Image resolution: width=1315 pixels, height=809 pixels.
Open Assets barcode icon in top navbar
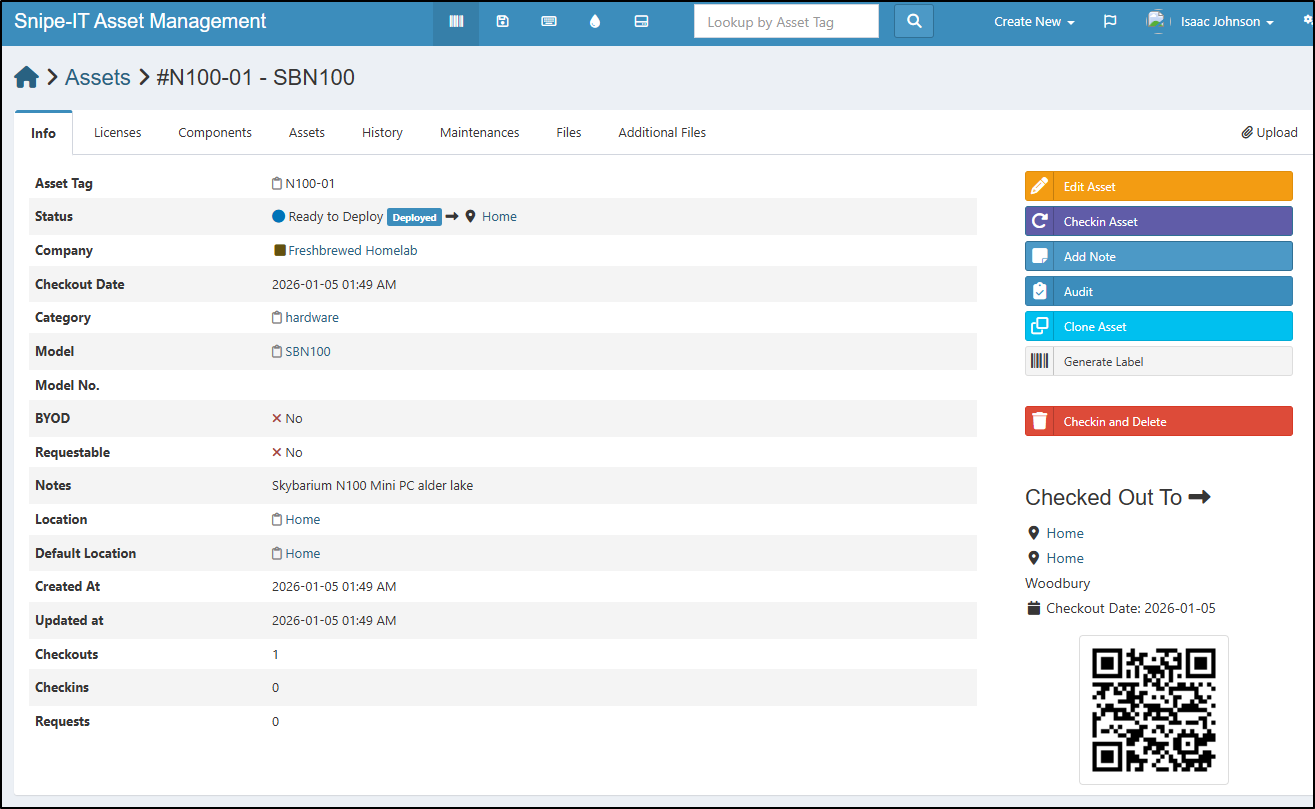(456, 22)
